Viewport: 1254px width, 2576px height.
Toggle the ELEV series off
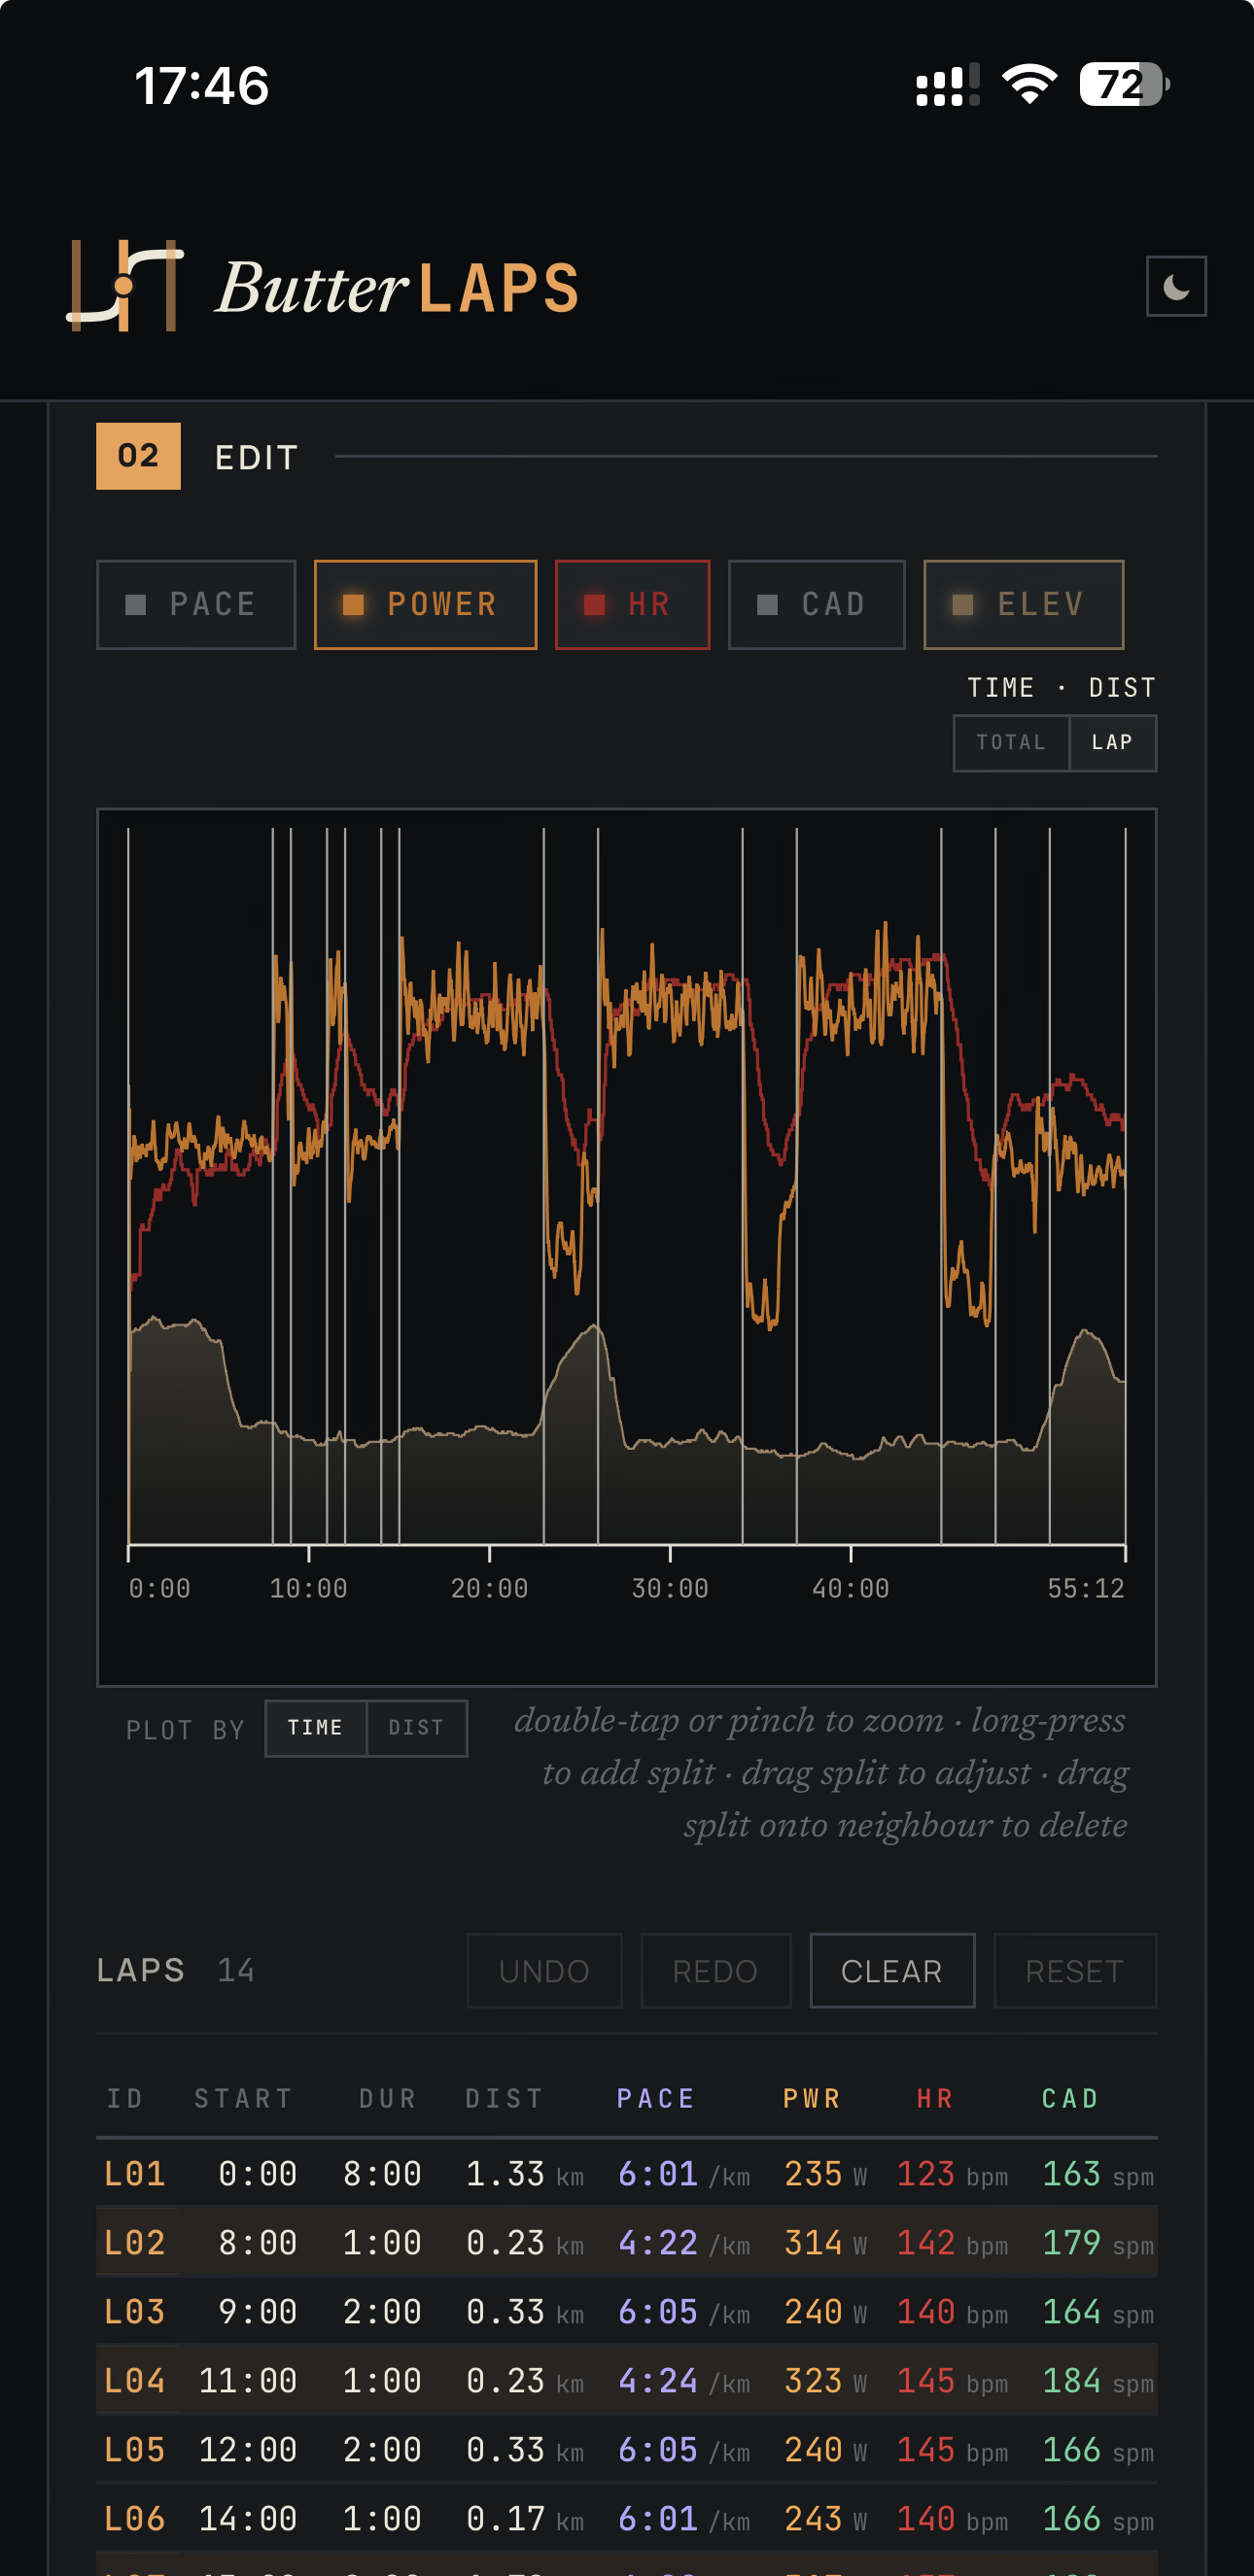pos(1024,605)
